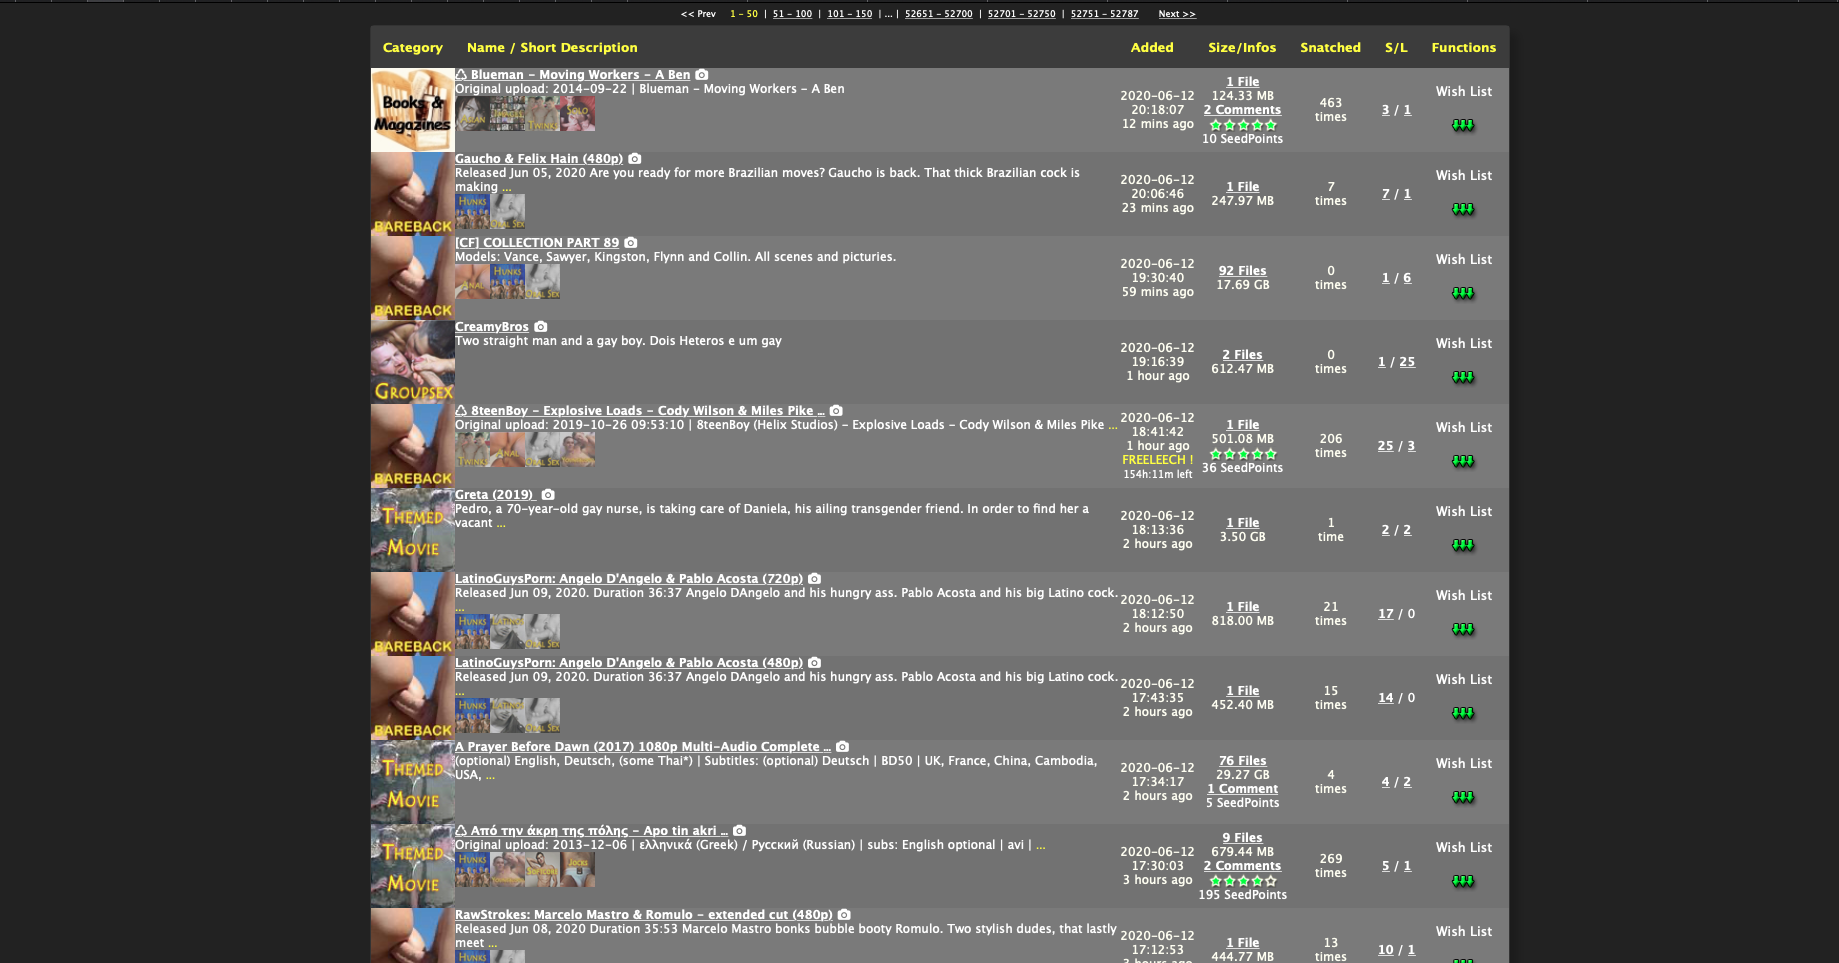This screenshot has height=963, width=1839.
Task: Click the Books & Magazines category thumbnail
Action: pyautogui.click(x=412, y=110)
